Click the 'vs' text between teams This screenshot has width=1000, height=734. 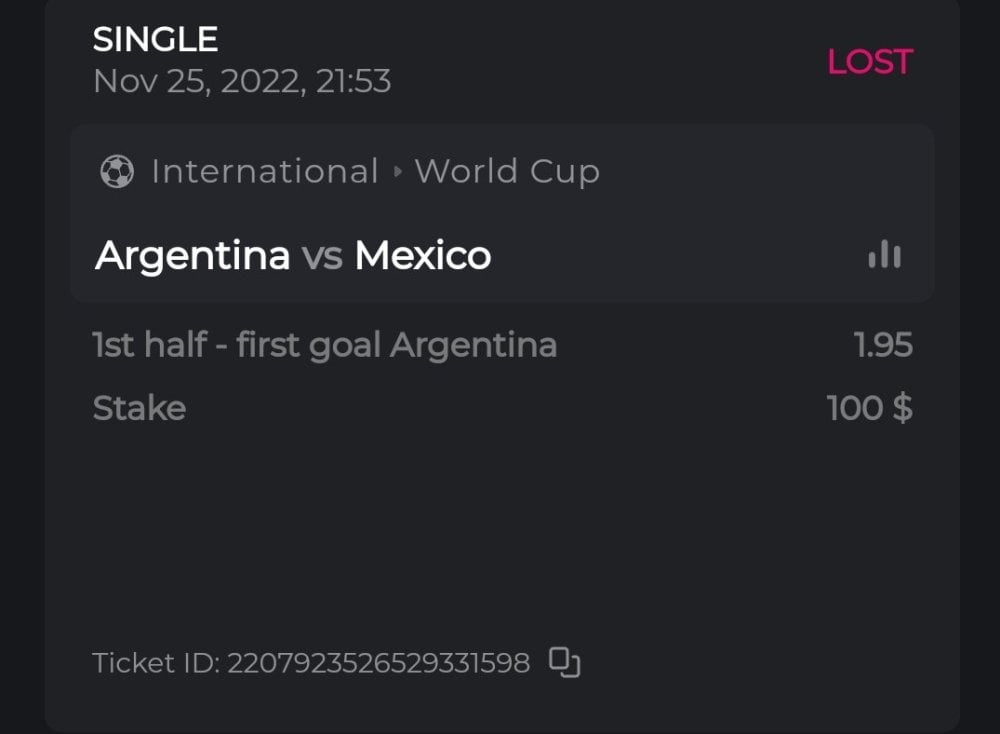point(322,257)
